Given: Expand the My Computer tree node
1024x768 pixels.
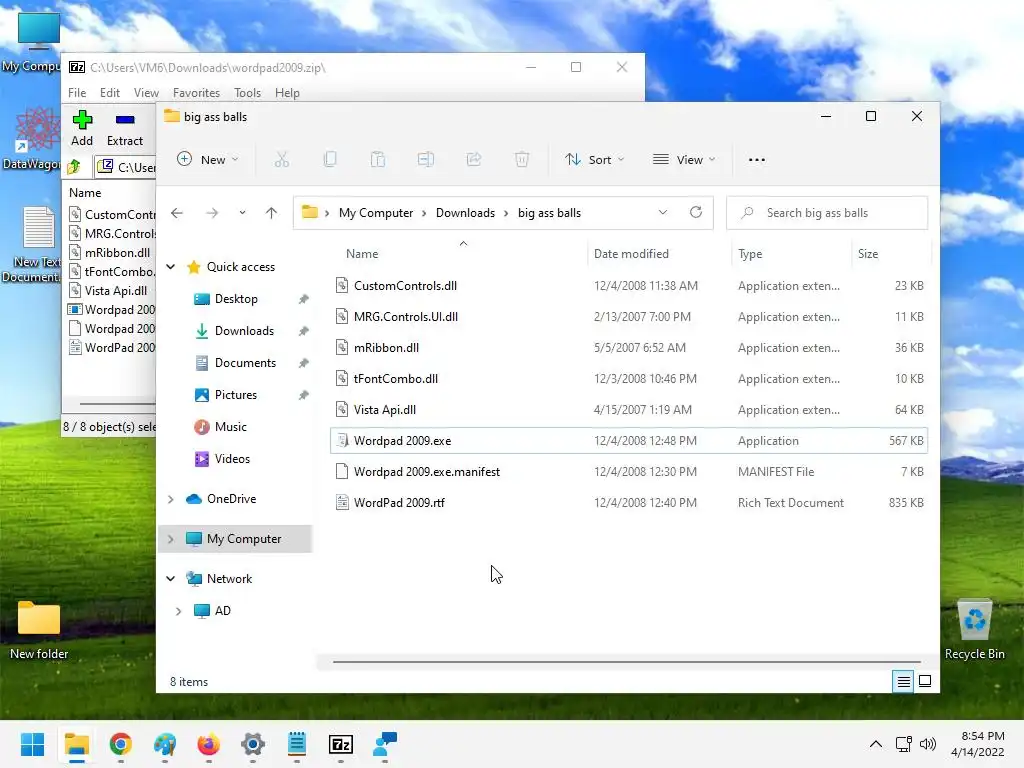Looking at the screenshot, I should pyautogui.click(x=171, y=539).
